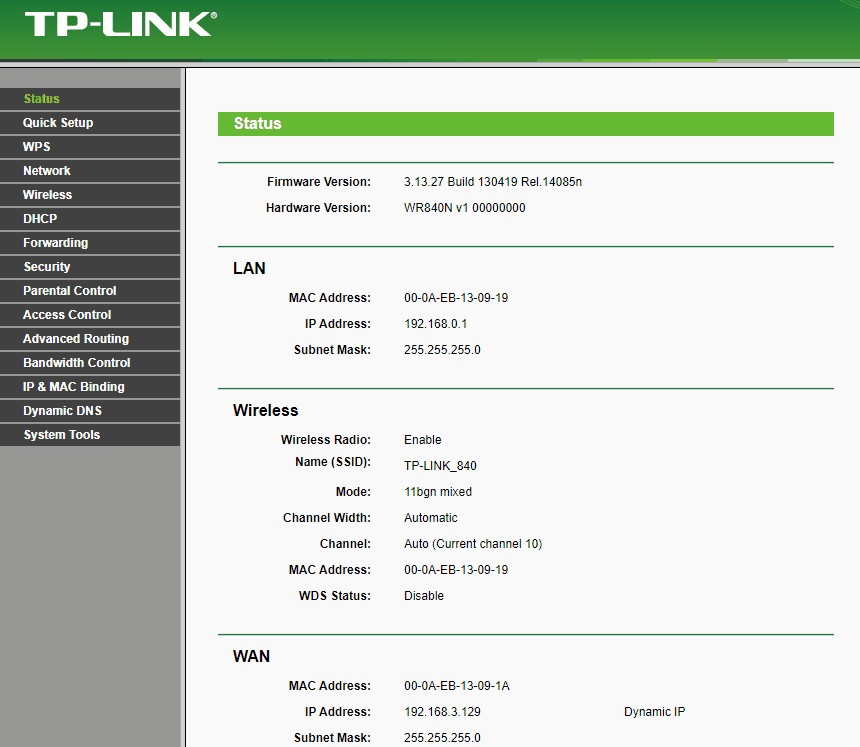This screenshot has height=747, width=860.
Task: Open Access Control menu
Action: pyautogui.click(x=90, y=315)
